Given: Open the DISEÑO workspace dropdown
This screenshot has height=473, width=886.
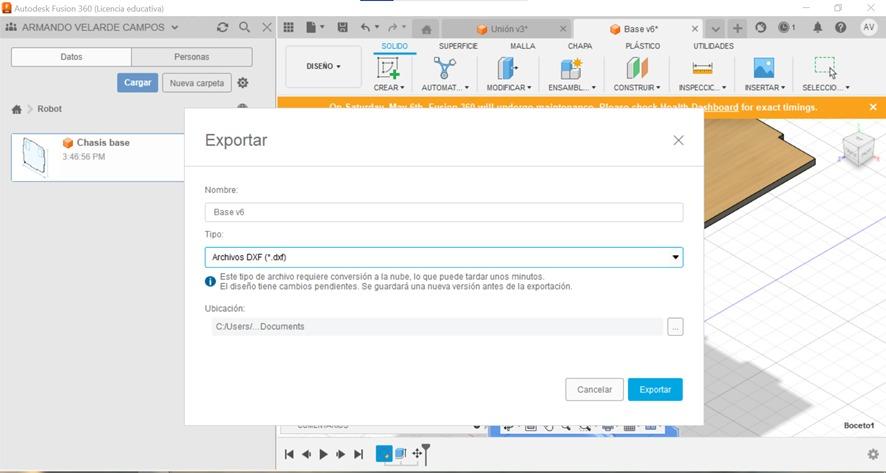Looking at the screenshot, I should tap(323, 66).
